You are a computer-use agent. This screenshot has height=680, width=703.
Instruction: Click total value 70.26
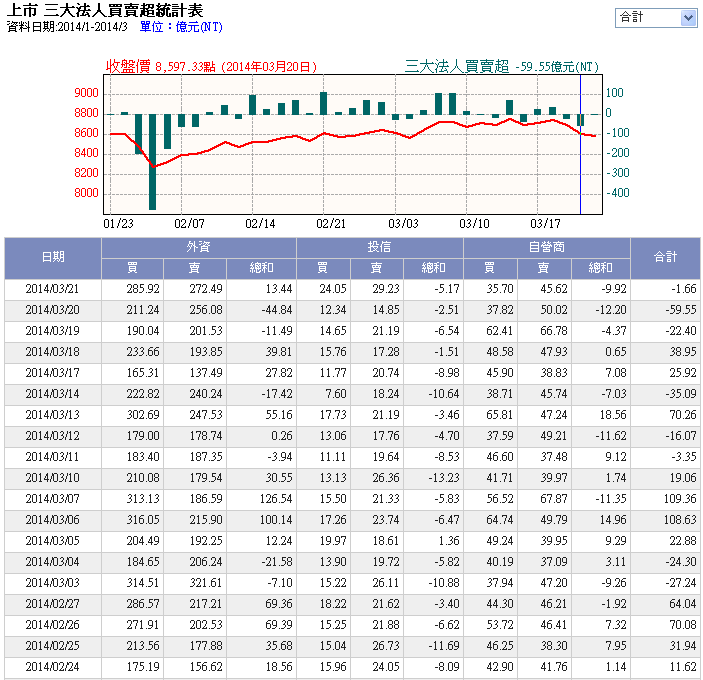tap(683, 415)
